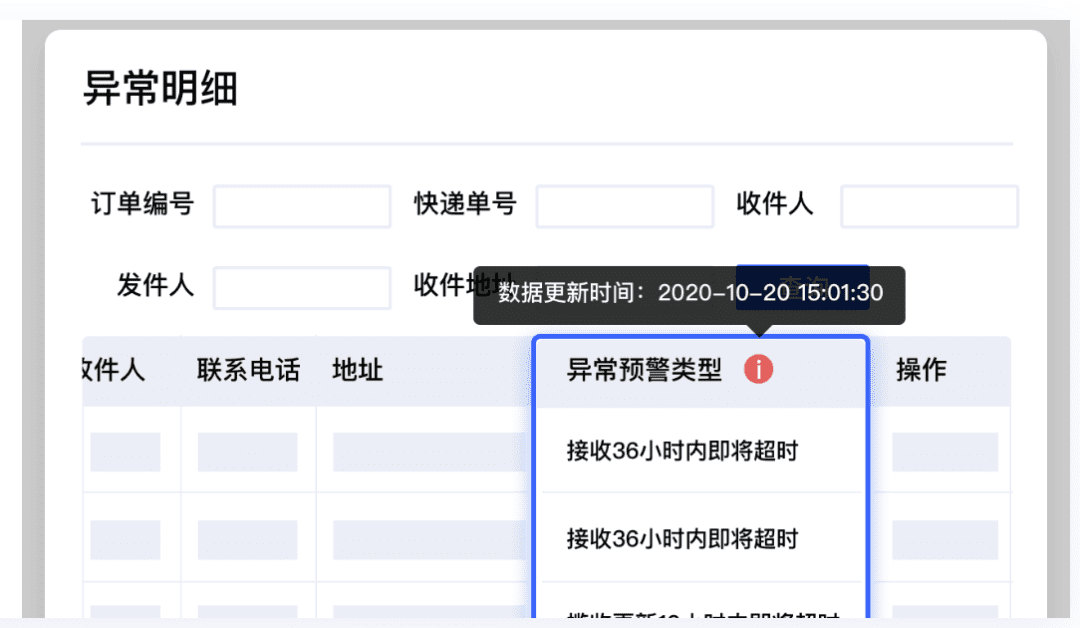Click the 地址 column header
This screenshot has height=628, width=1080.
[x=358, y=371]
